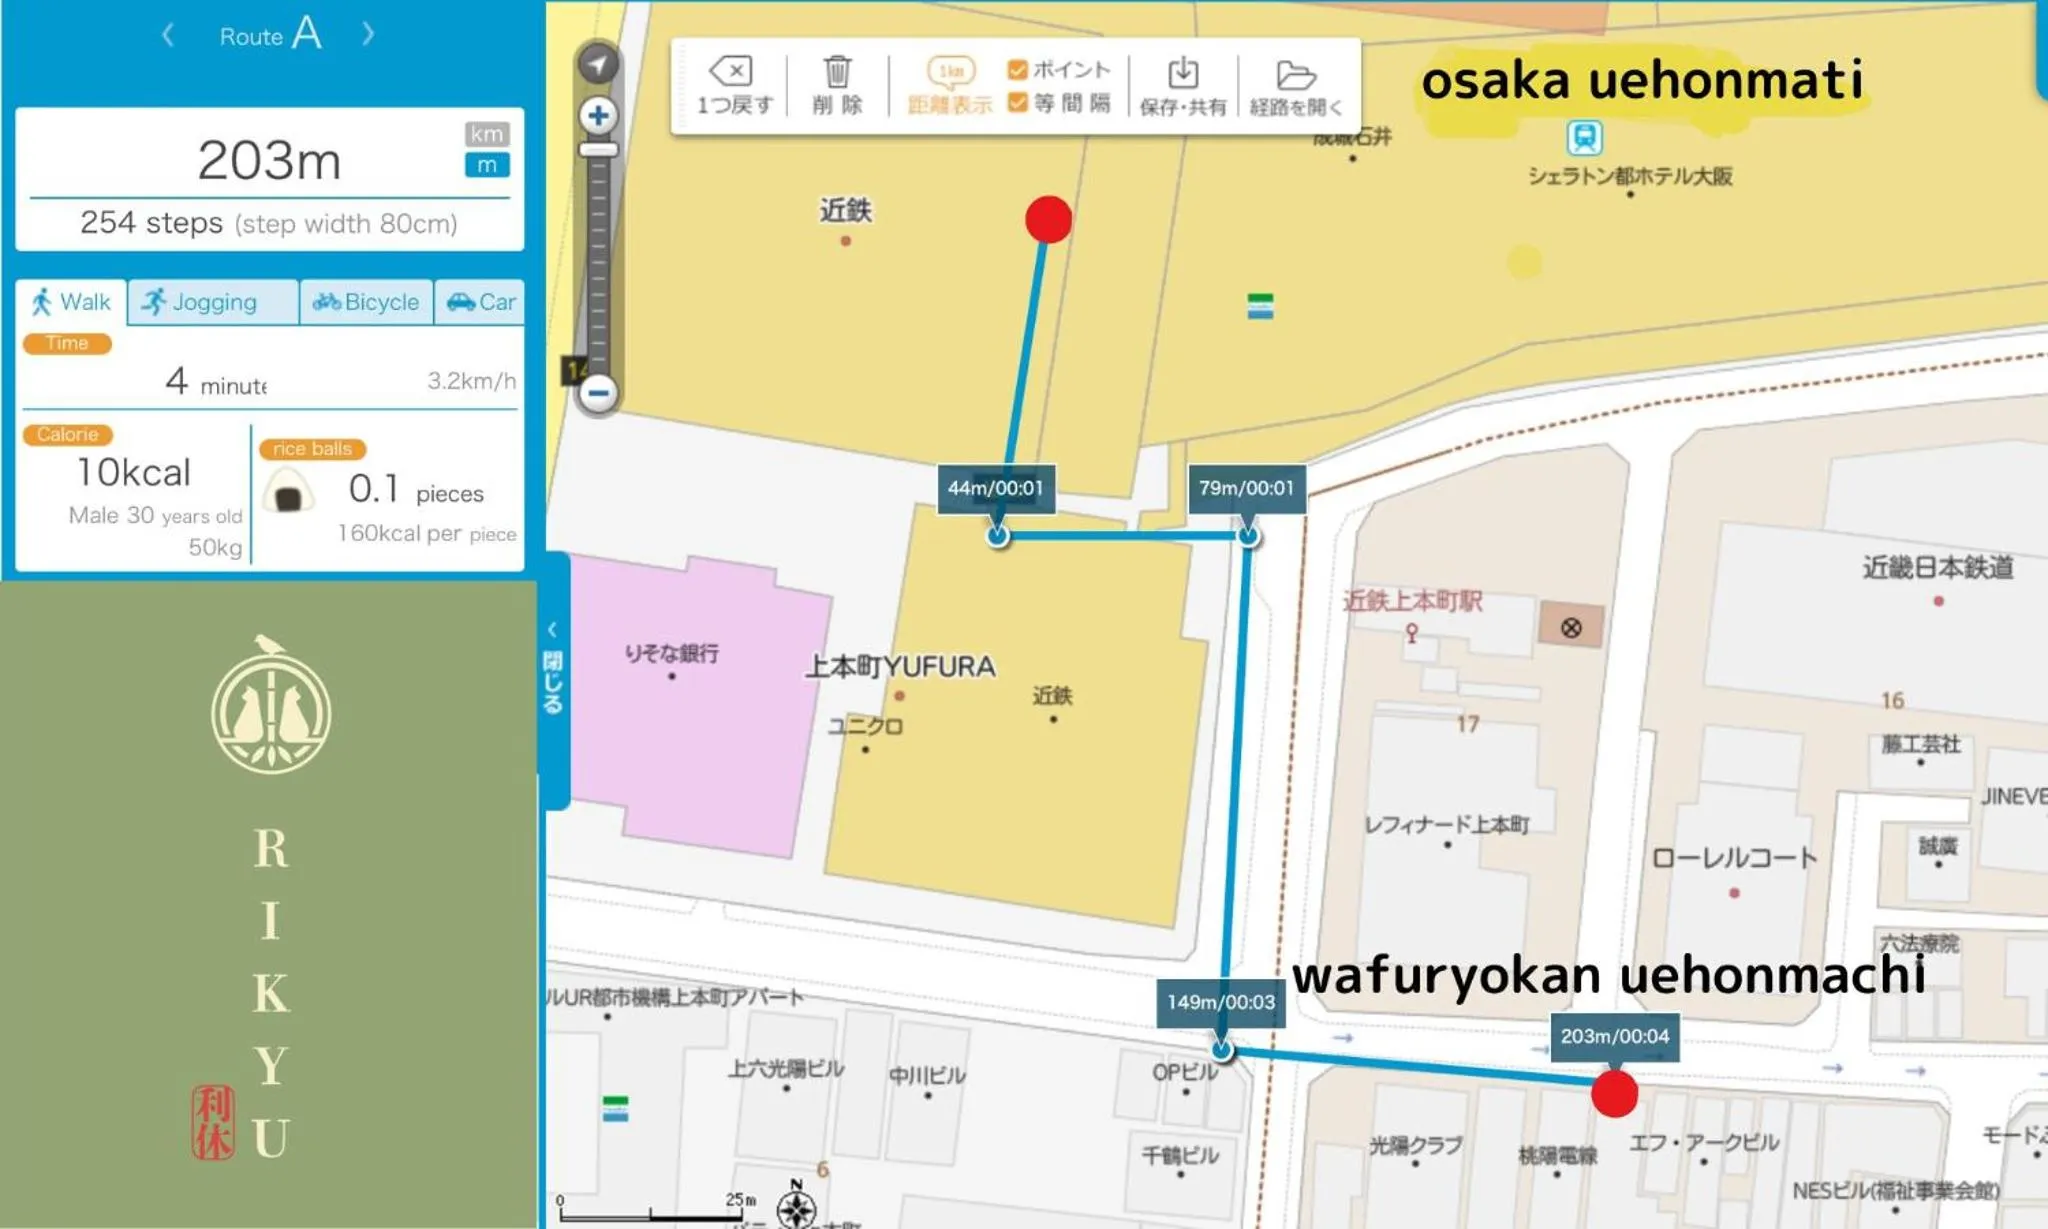Viewport: 2048px width, 1229px height.
Task: Select the Car travel mode tab
Action: tap(481, 302)
